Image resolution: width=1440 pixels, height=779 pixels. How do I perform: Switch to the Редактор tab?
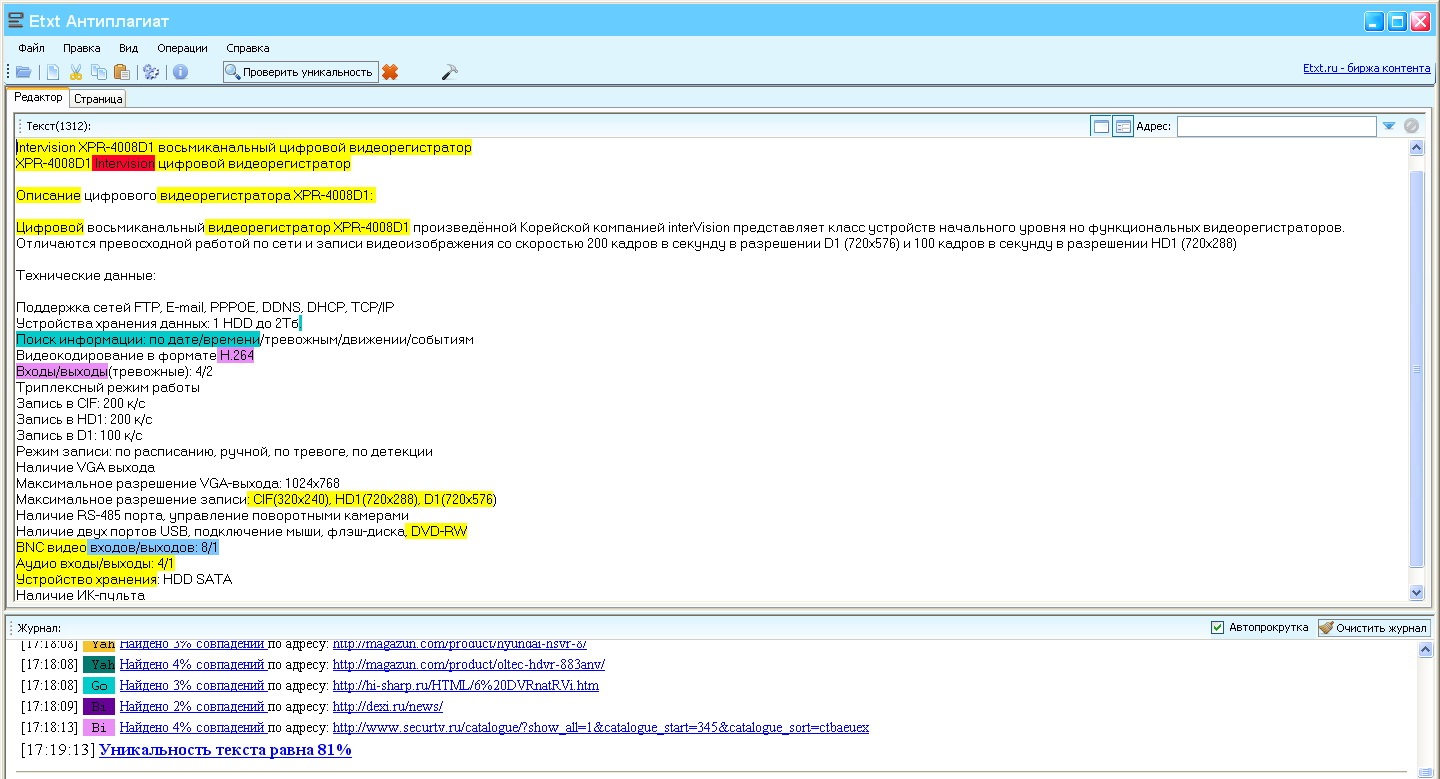[x=38, y=97]
